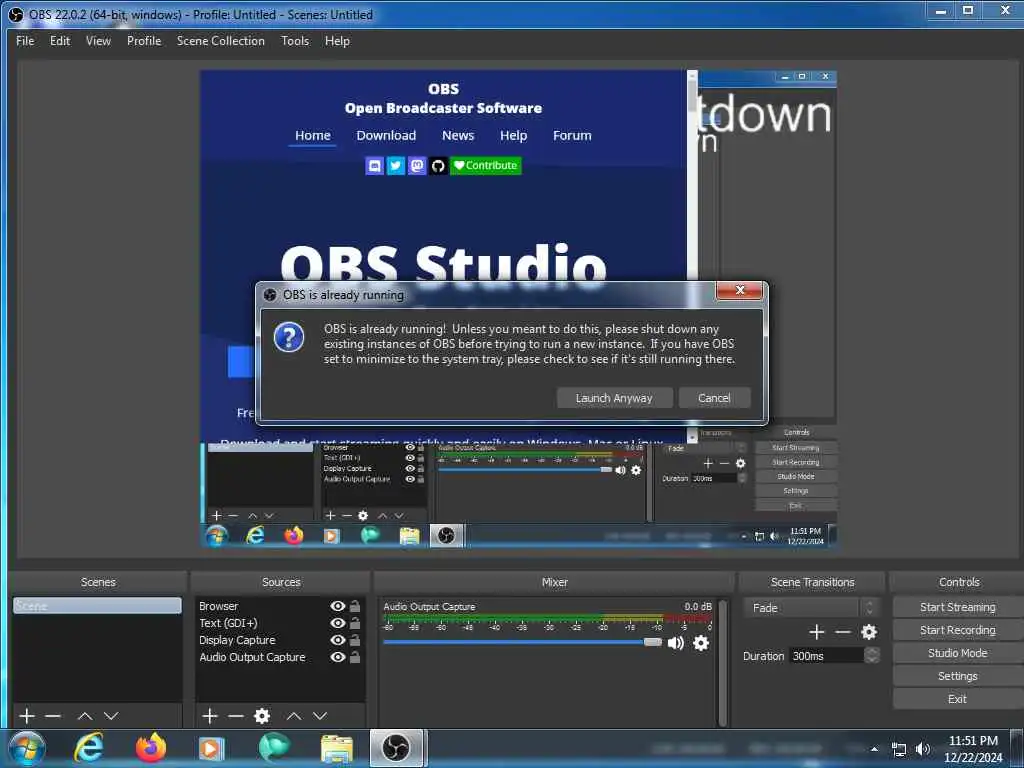This screenshot has width=1024, height=768.
Task: Open the Help menu in menu bar
Action: tap(337, 40)
